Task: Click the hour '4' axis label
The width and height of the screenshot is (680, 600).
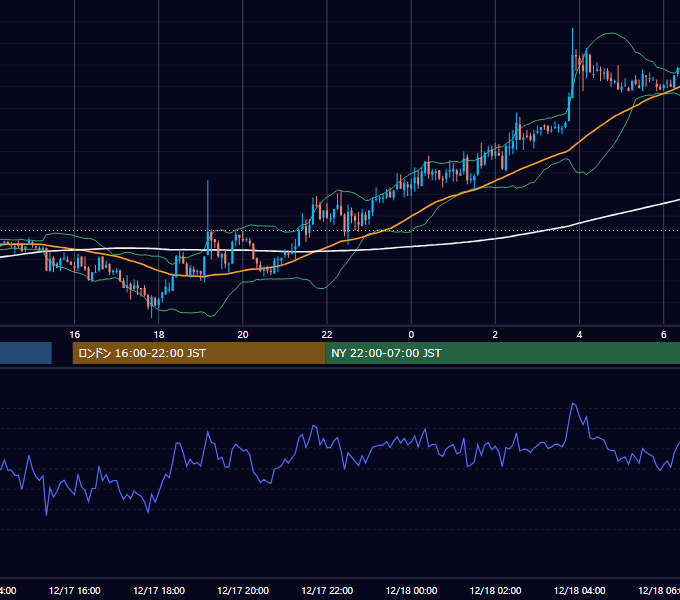Action: [579, 334]
